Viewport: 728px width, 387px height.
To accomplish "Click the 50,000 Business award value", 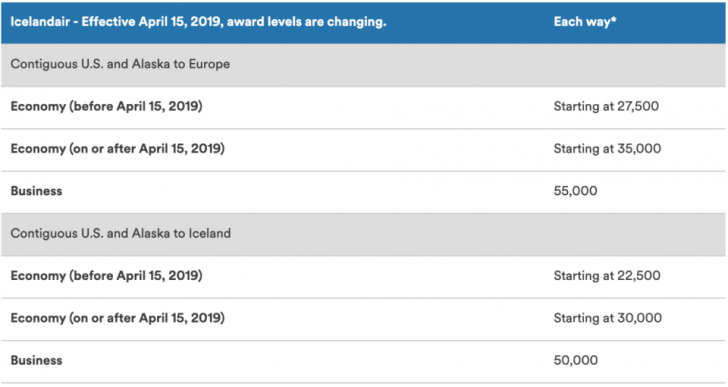I will pos(576,360).
